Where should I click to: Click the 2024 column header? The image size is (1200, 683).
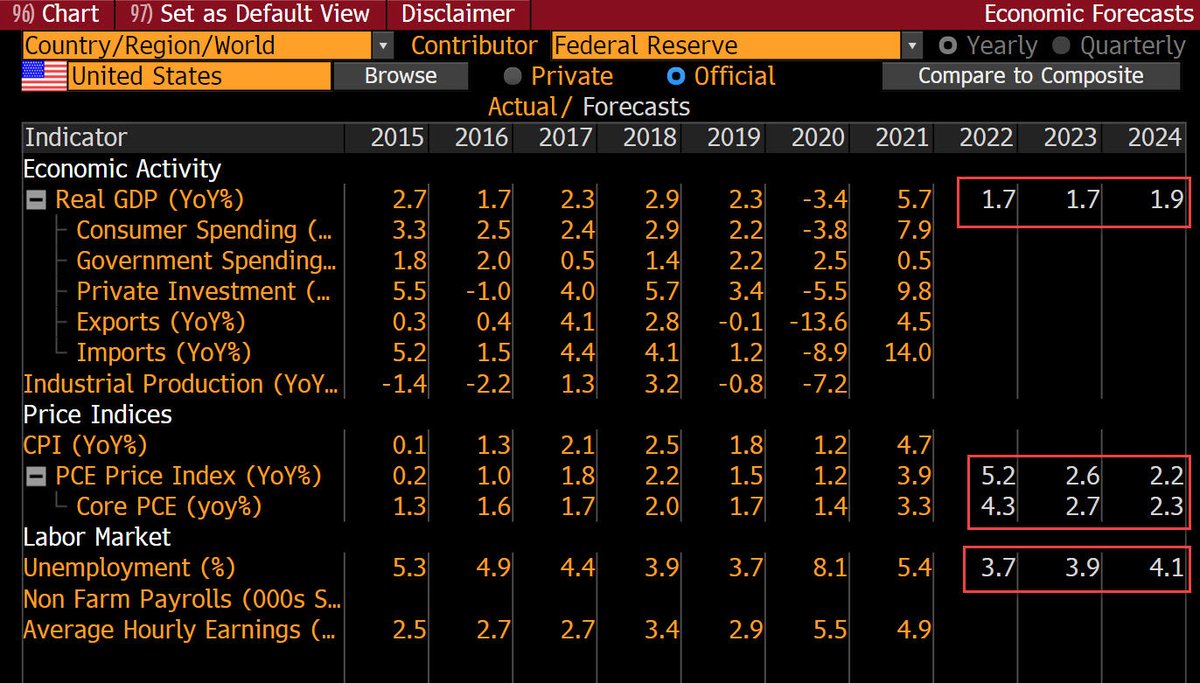pyautogui.click(x=1154, y=138)
